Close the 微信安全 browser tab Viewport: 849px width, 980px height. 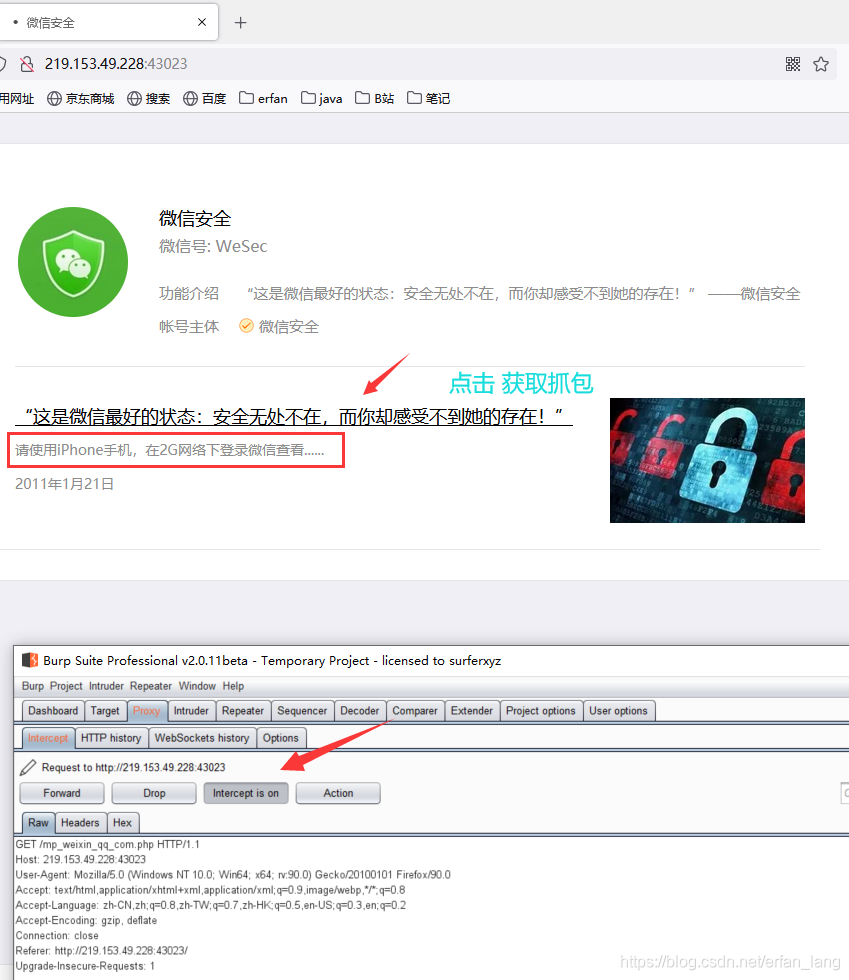pyautogui.click(x=201, y=22)
